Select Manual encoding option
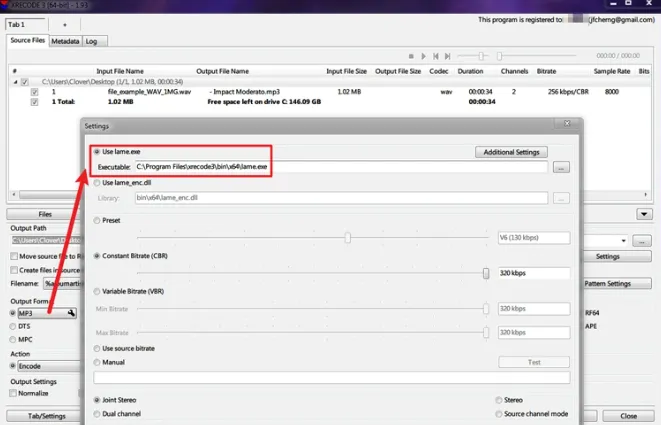 click(x=97, y=363)
